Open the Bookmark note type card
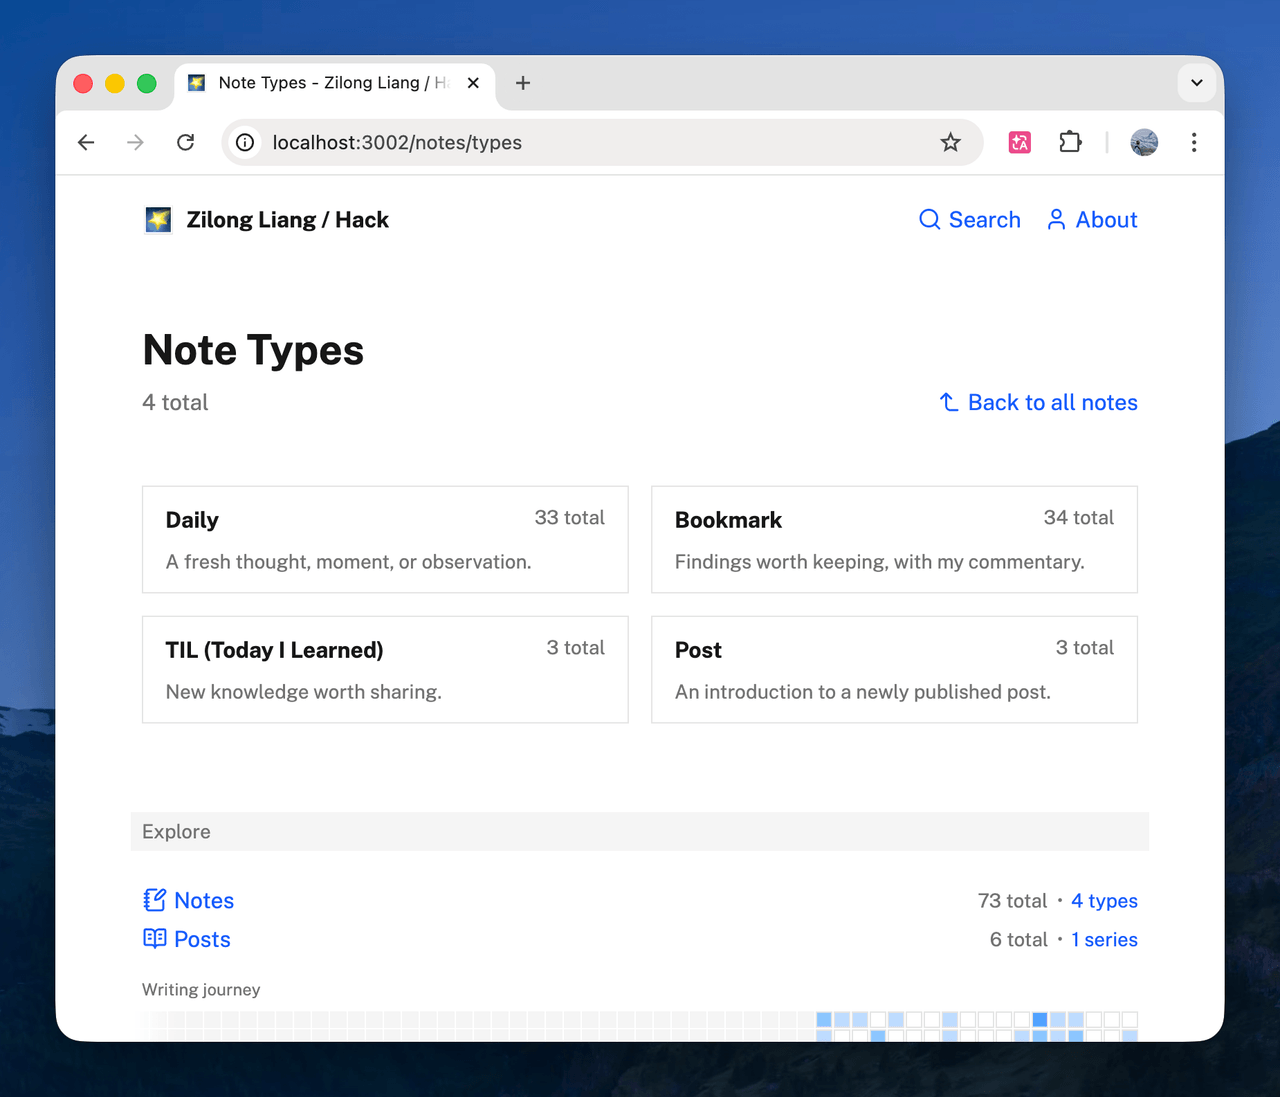The width and height of the screenshot is (1280, 1097). (894, 540)
